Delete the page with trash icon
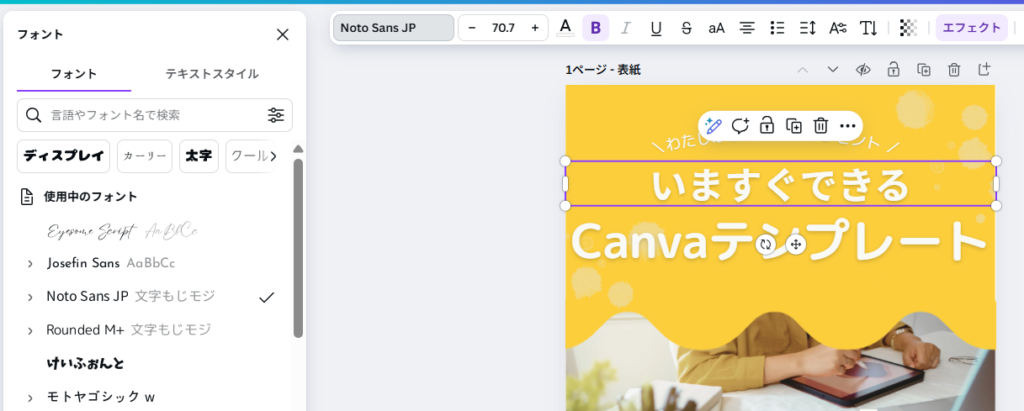This screenshot has width=1024, height=411. coord(954,70)
